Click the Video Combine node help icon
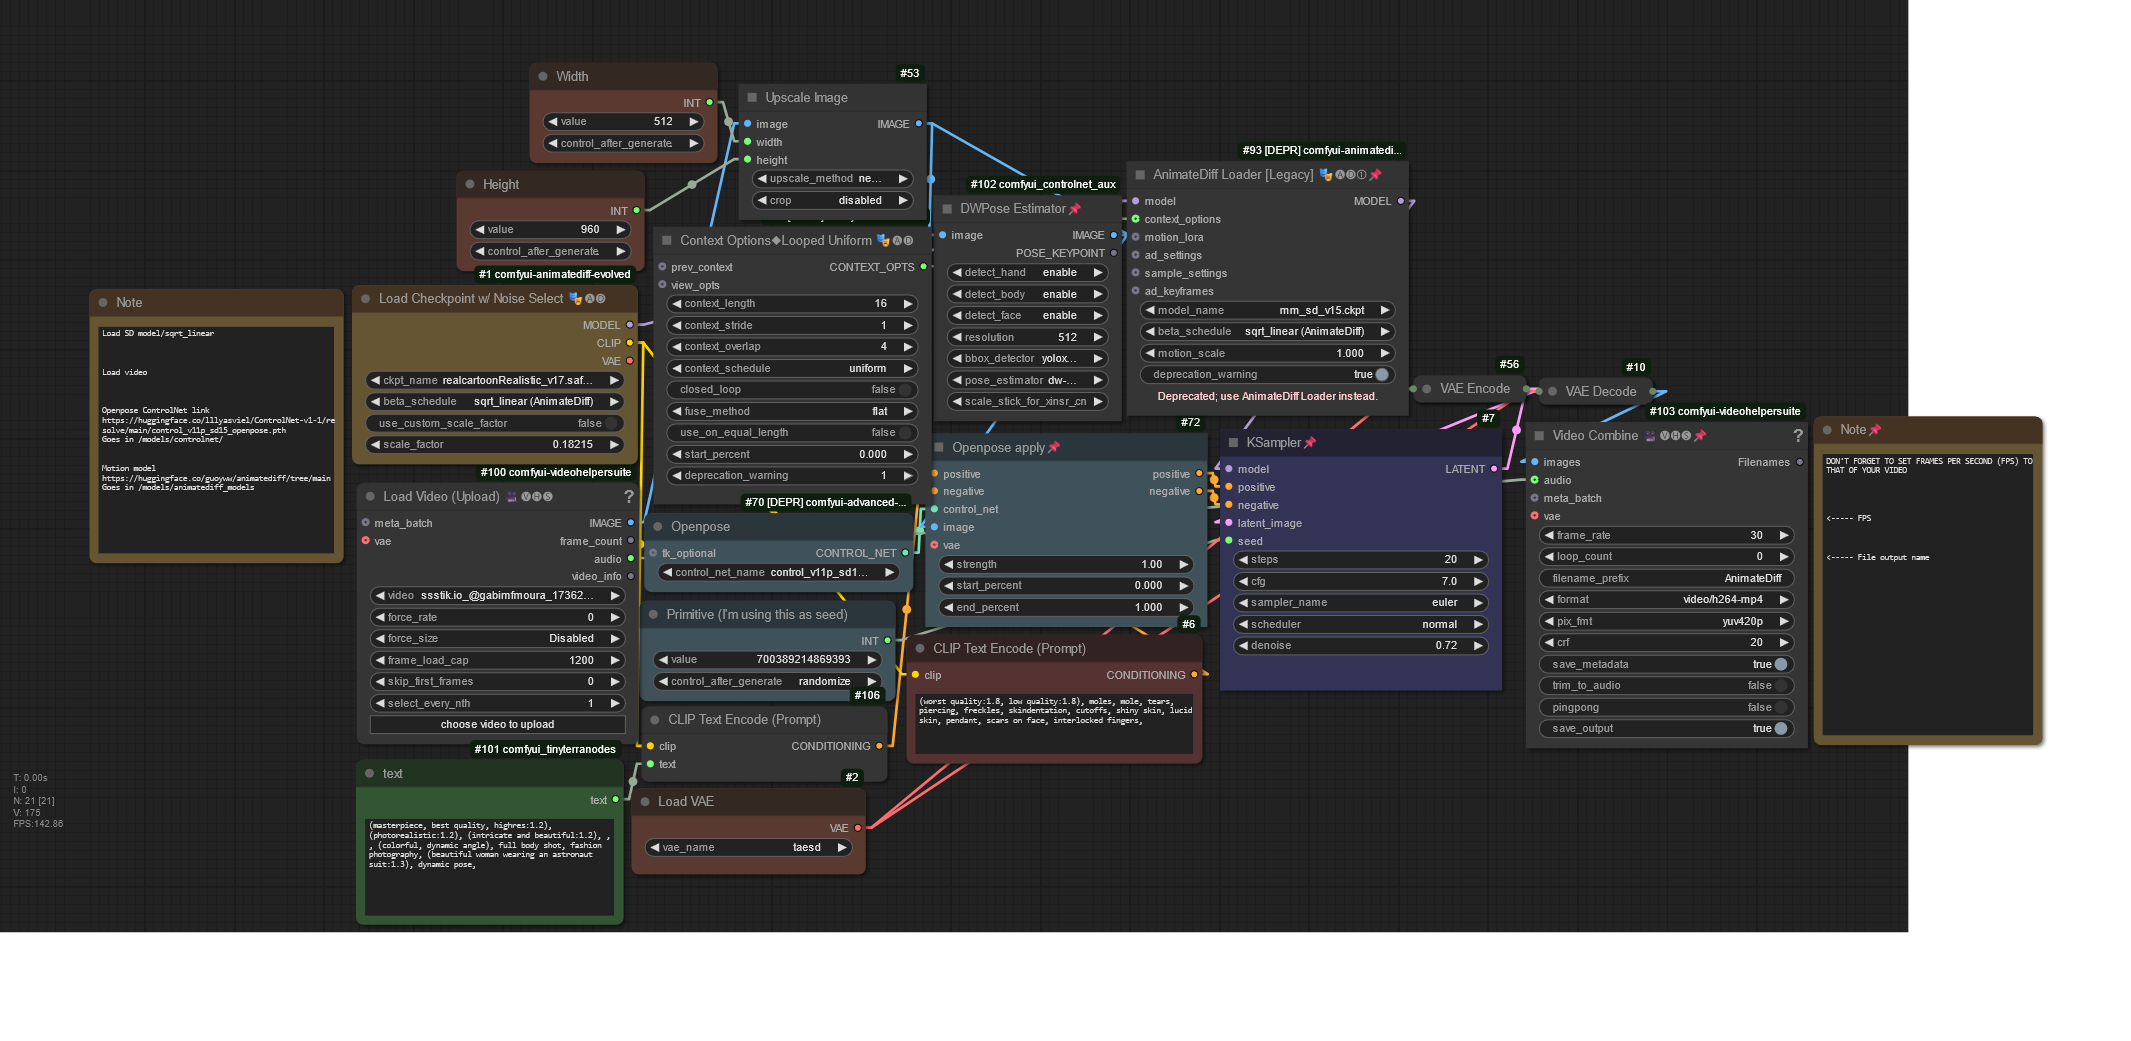Image resolution: width=2131 pixels, height=1041 pixels. [1797, 436]
